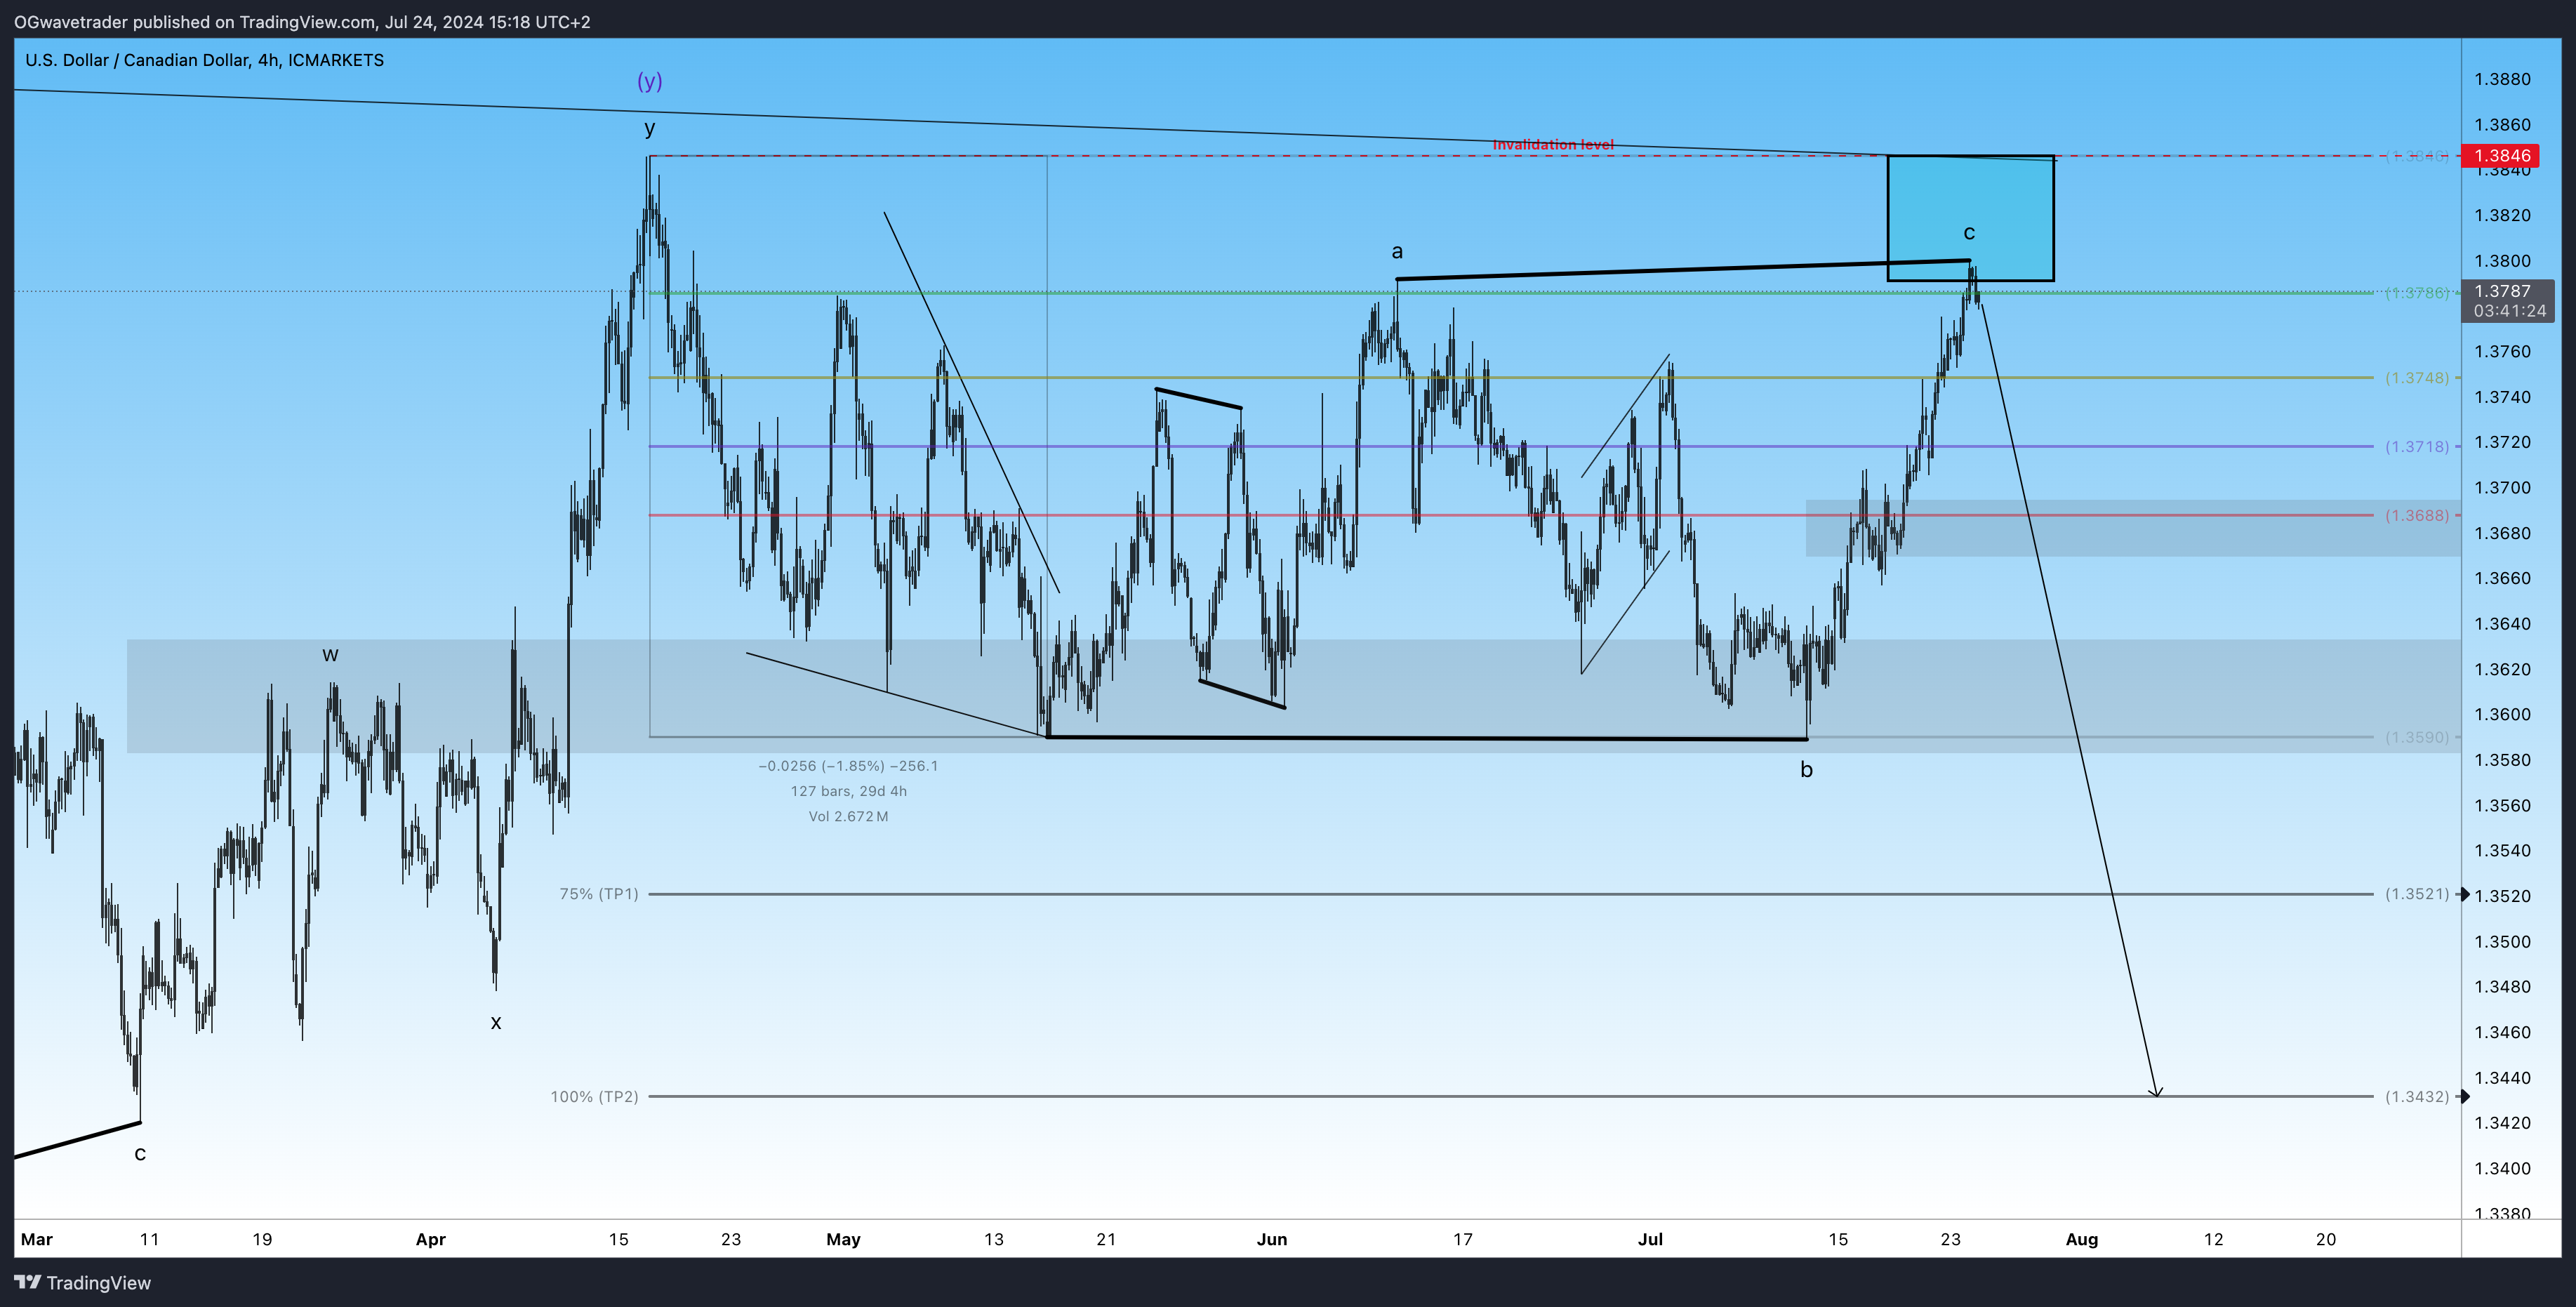Click the Jul label on the time axis
The height and width of the screenshot is (1307, 2576).
point(1650,1240)
